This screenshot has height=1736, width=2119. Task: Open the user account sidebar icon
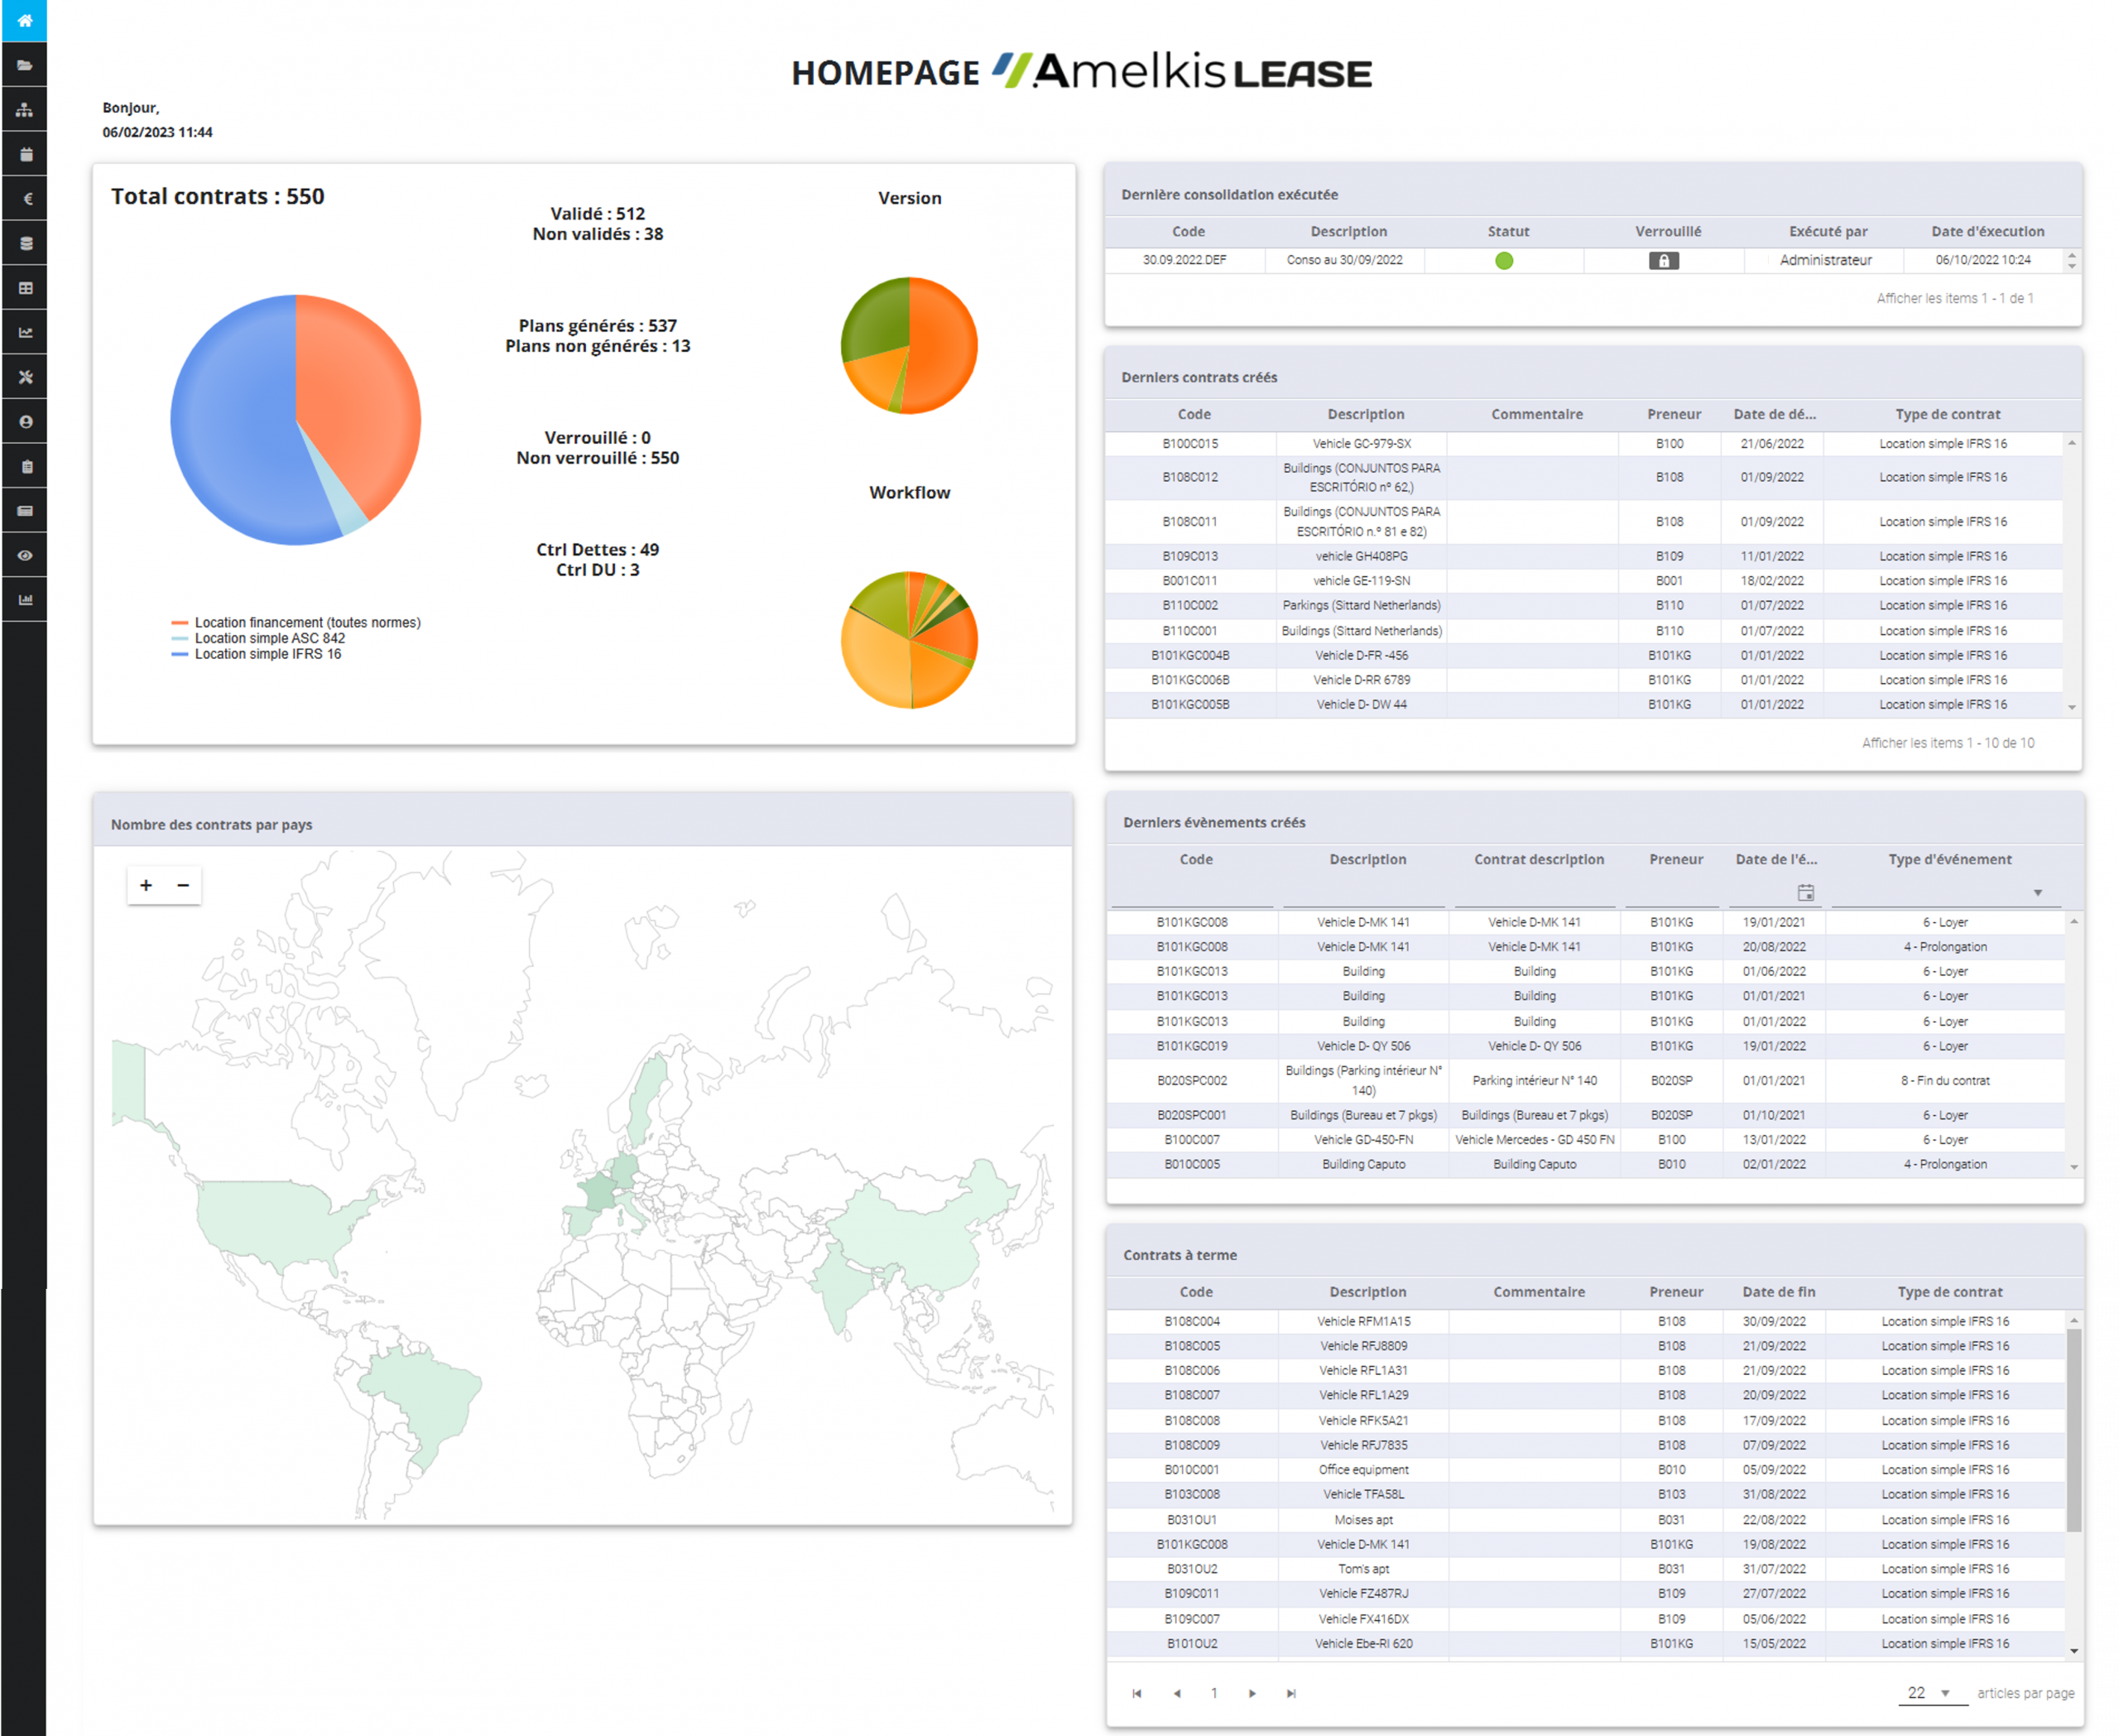pos(24,422)
